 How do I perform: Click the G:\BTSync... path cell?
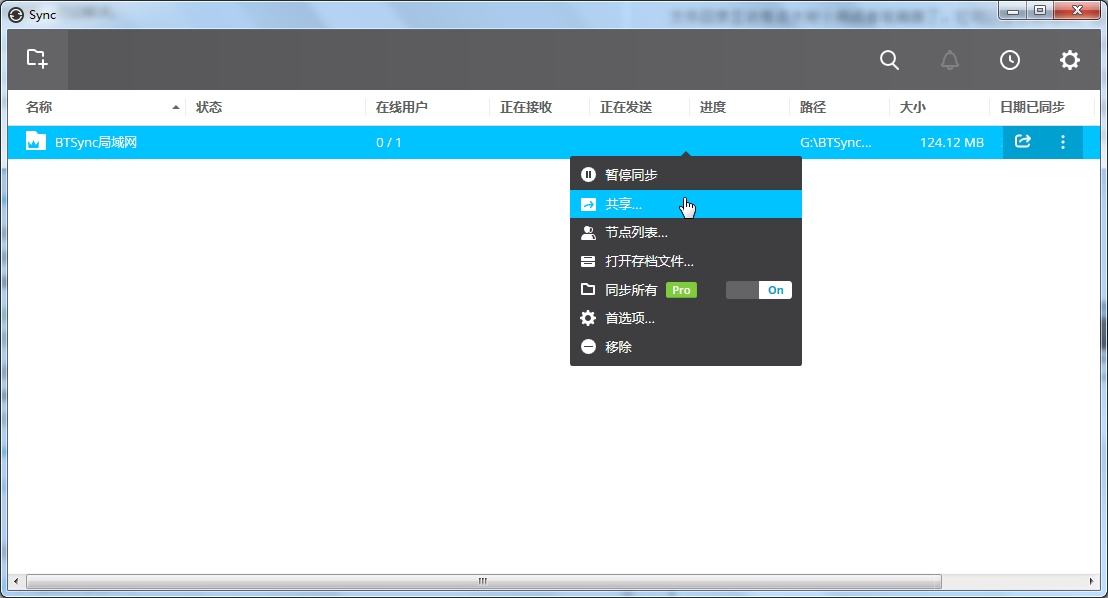[836, 142]
